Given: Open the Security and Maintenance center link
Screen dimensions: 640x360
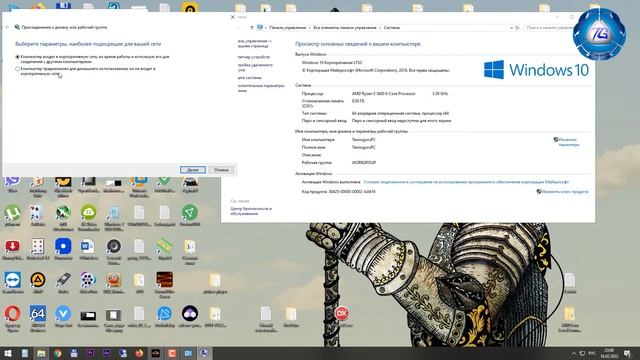Looking at the screenshot, I should [251, 211].
